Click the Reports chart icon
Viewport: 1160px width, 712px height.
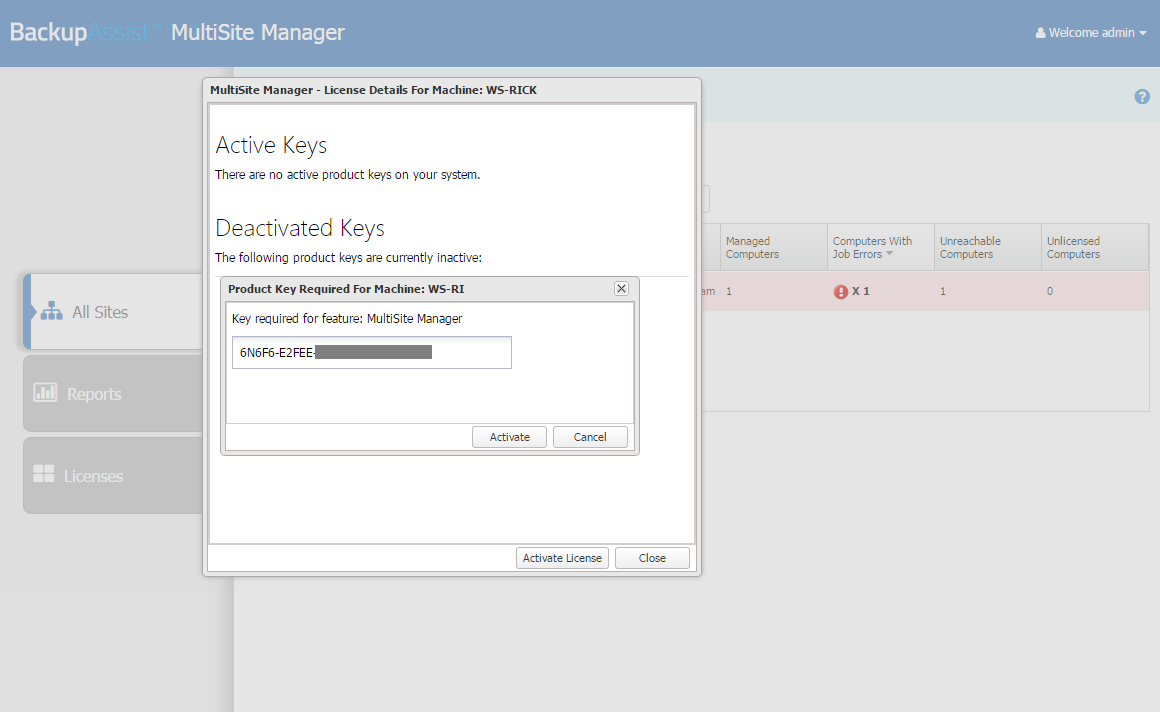45,392
